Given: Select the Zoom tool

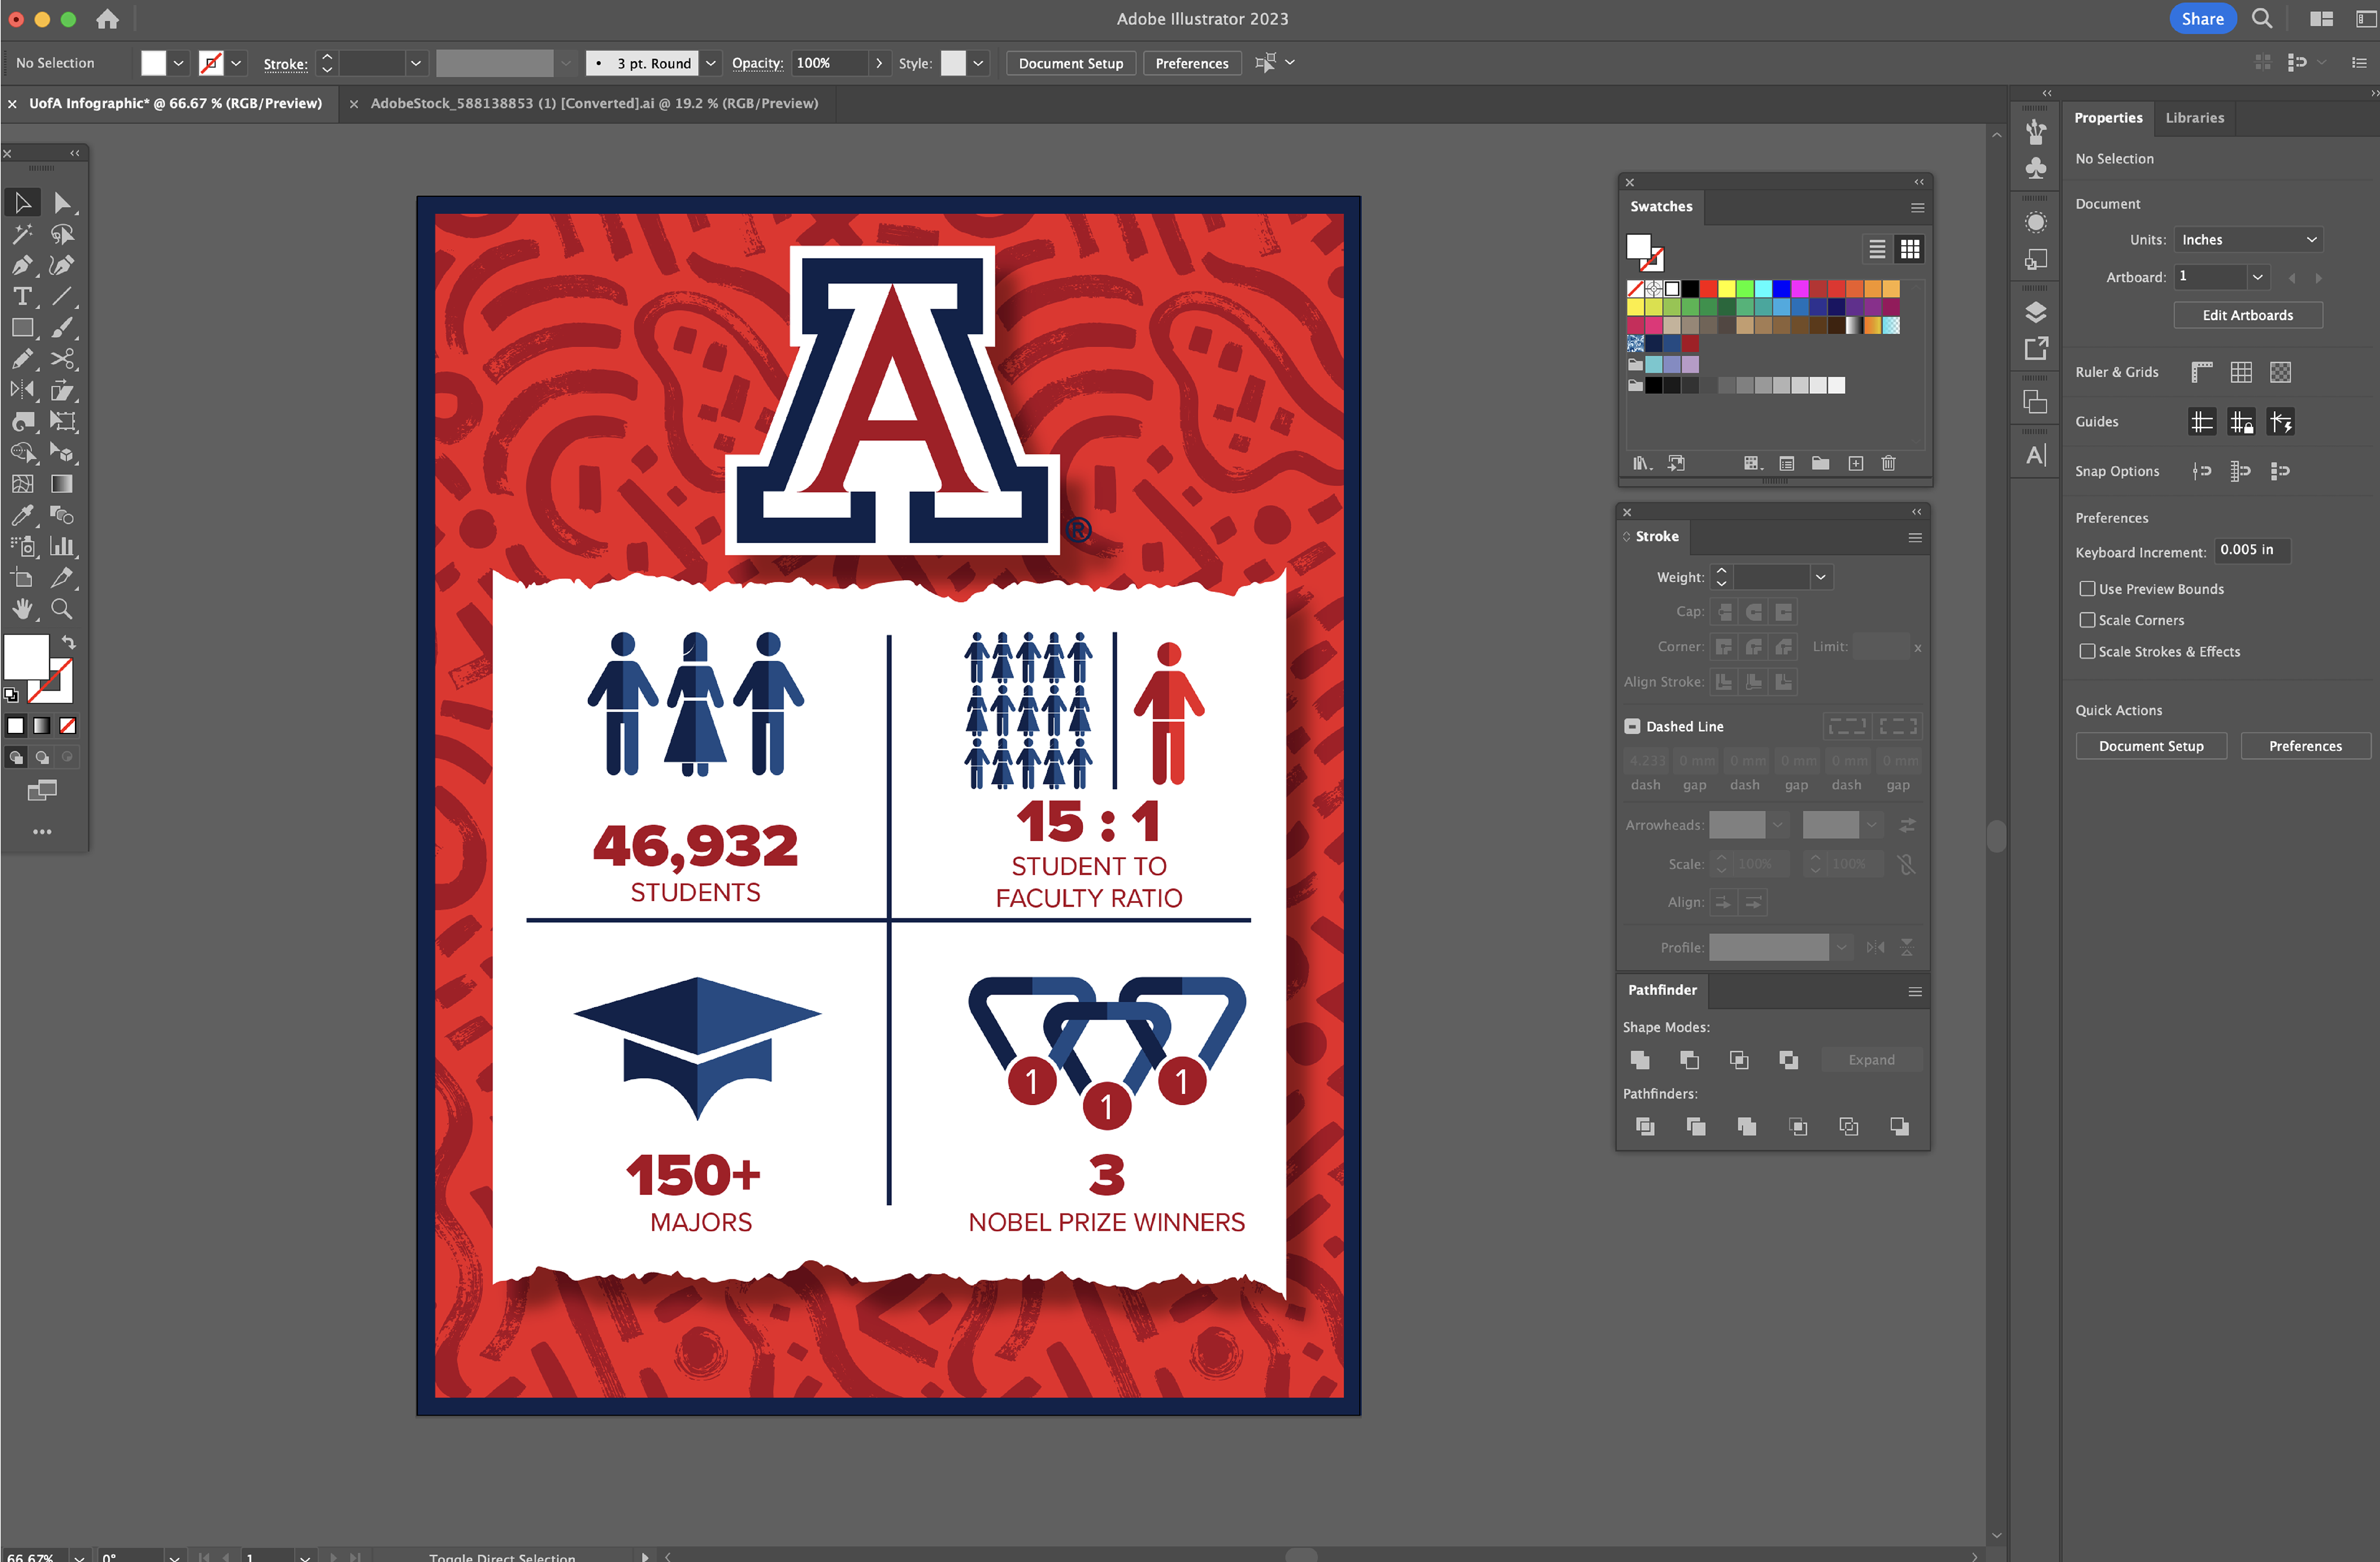Looking at the screenshot, I should [62, 609].
